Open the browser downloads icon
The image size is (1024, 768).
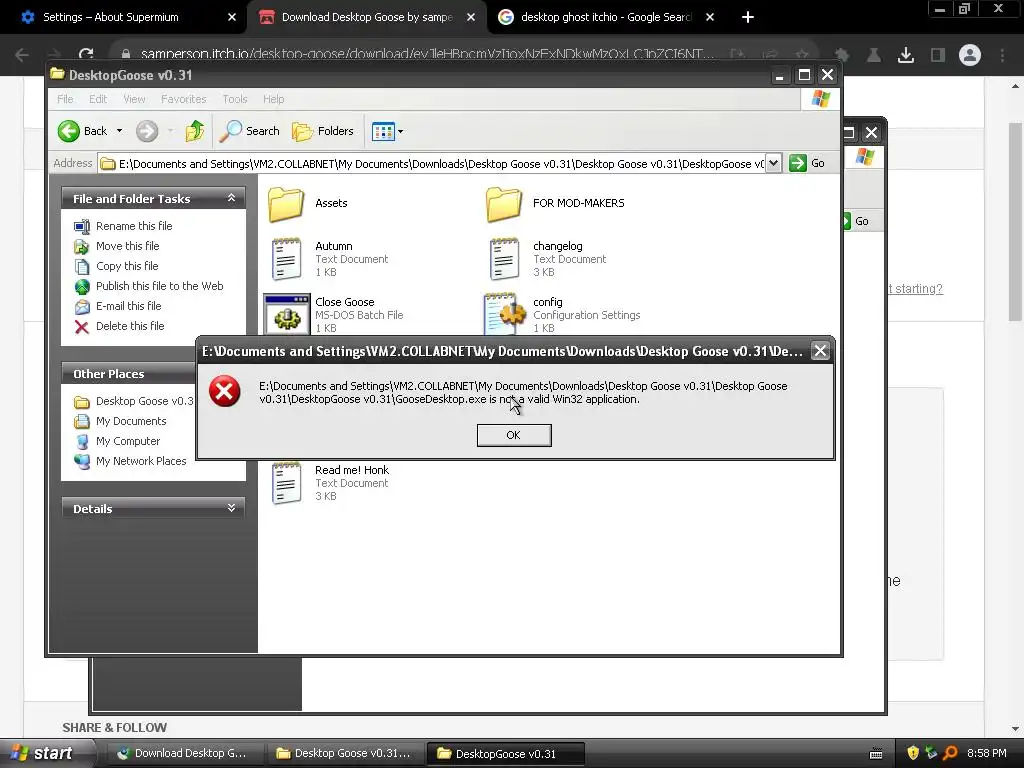905,55
